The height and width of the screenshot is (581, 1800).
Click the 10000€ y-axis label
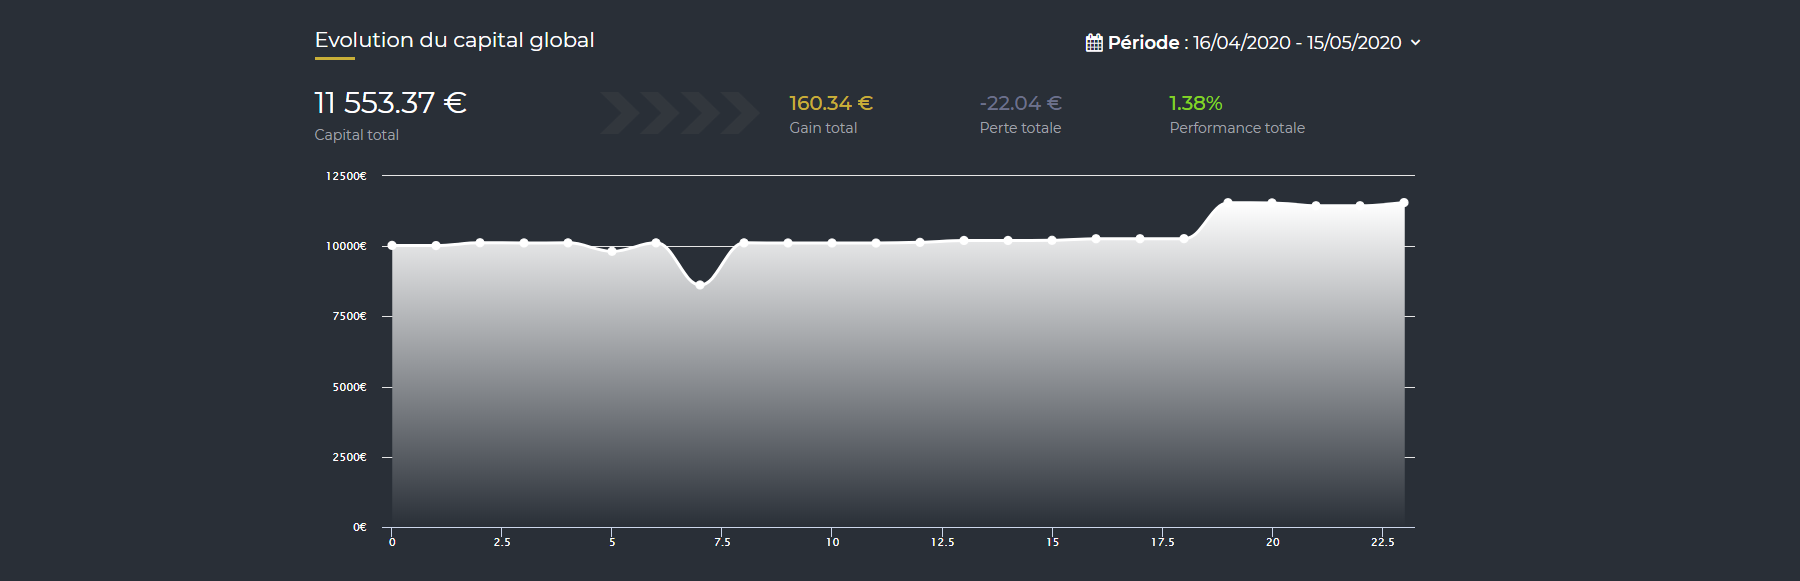click(x=346, y=246)
